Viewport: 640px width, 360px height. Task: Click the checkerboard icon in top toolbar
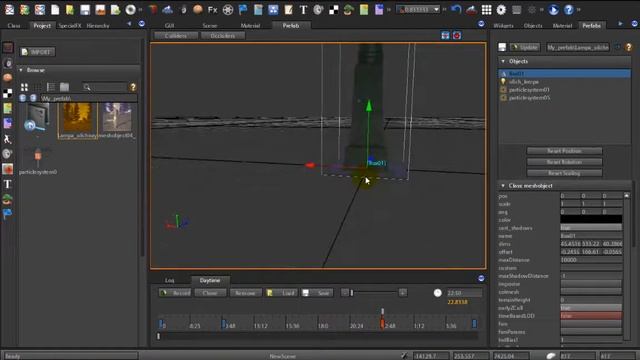tap(333, 9)
